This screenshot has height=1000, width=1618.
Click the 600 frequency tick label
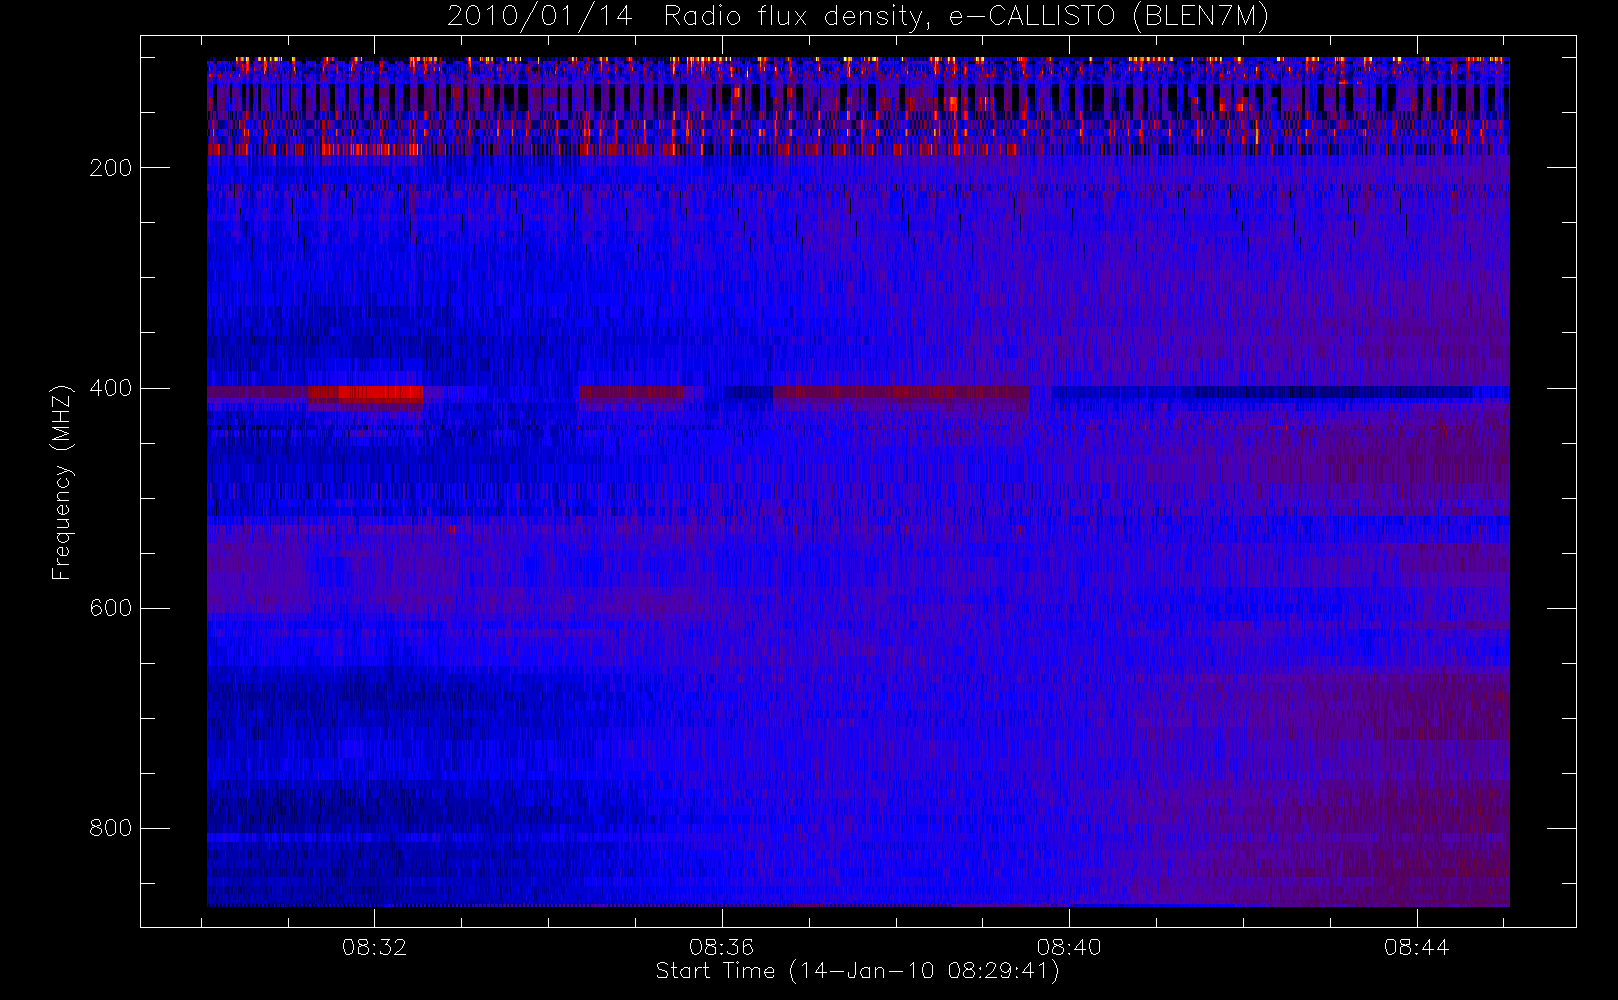[110, 608]
